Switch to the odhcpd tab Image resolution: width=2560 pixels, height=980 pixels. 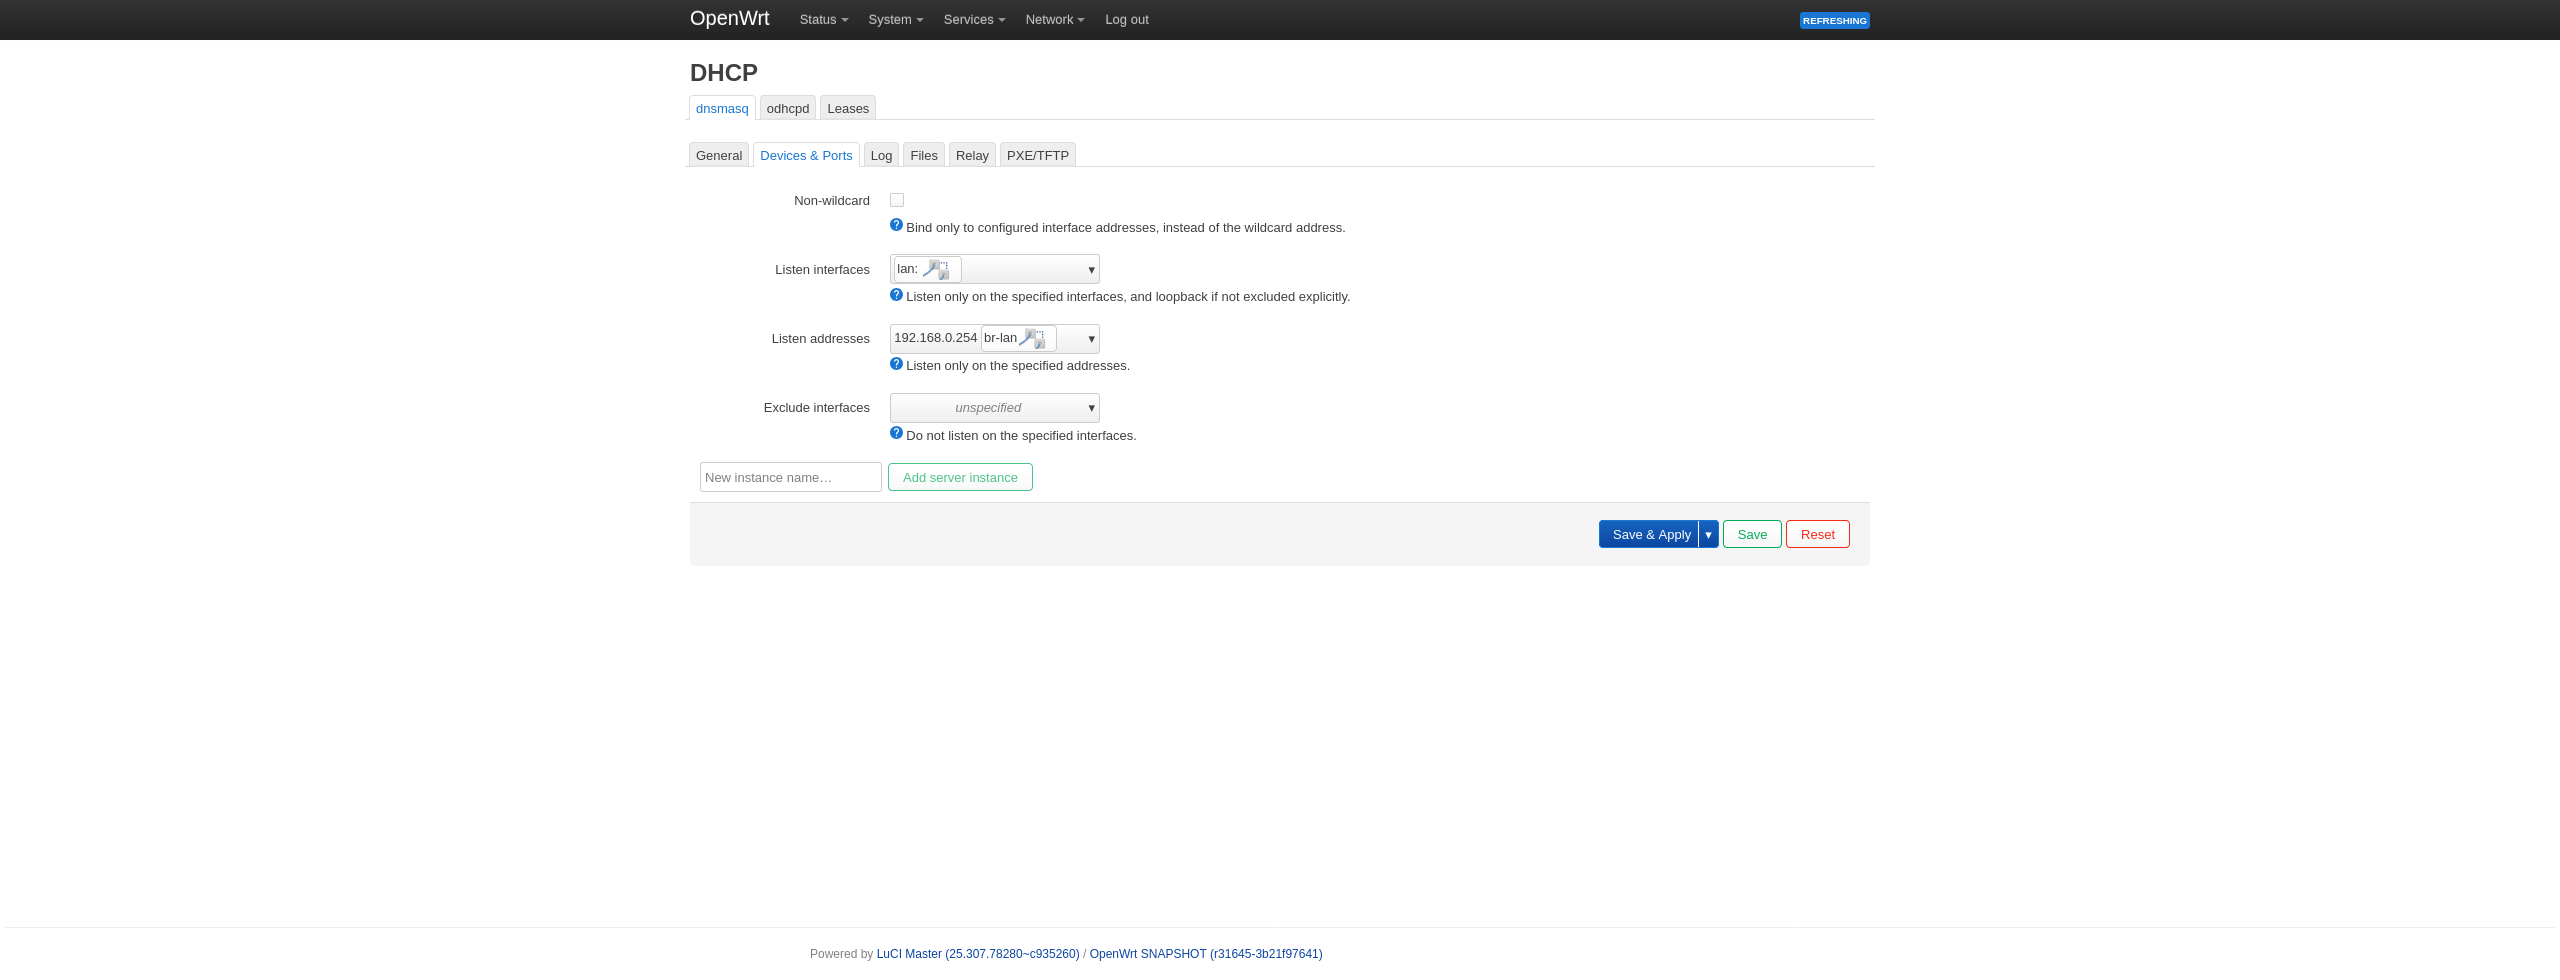pyautogui.click(x=788, y=108)
